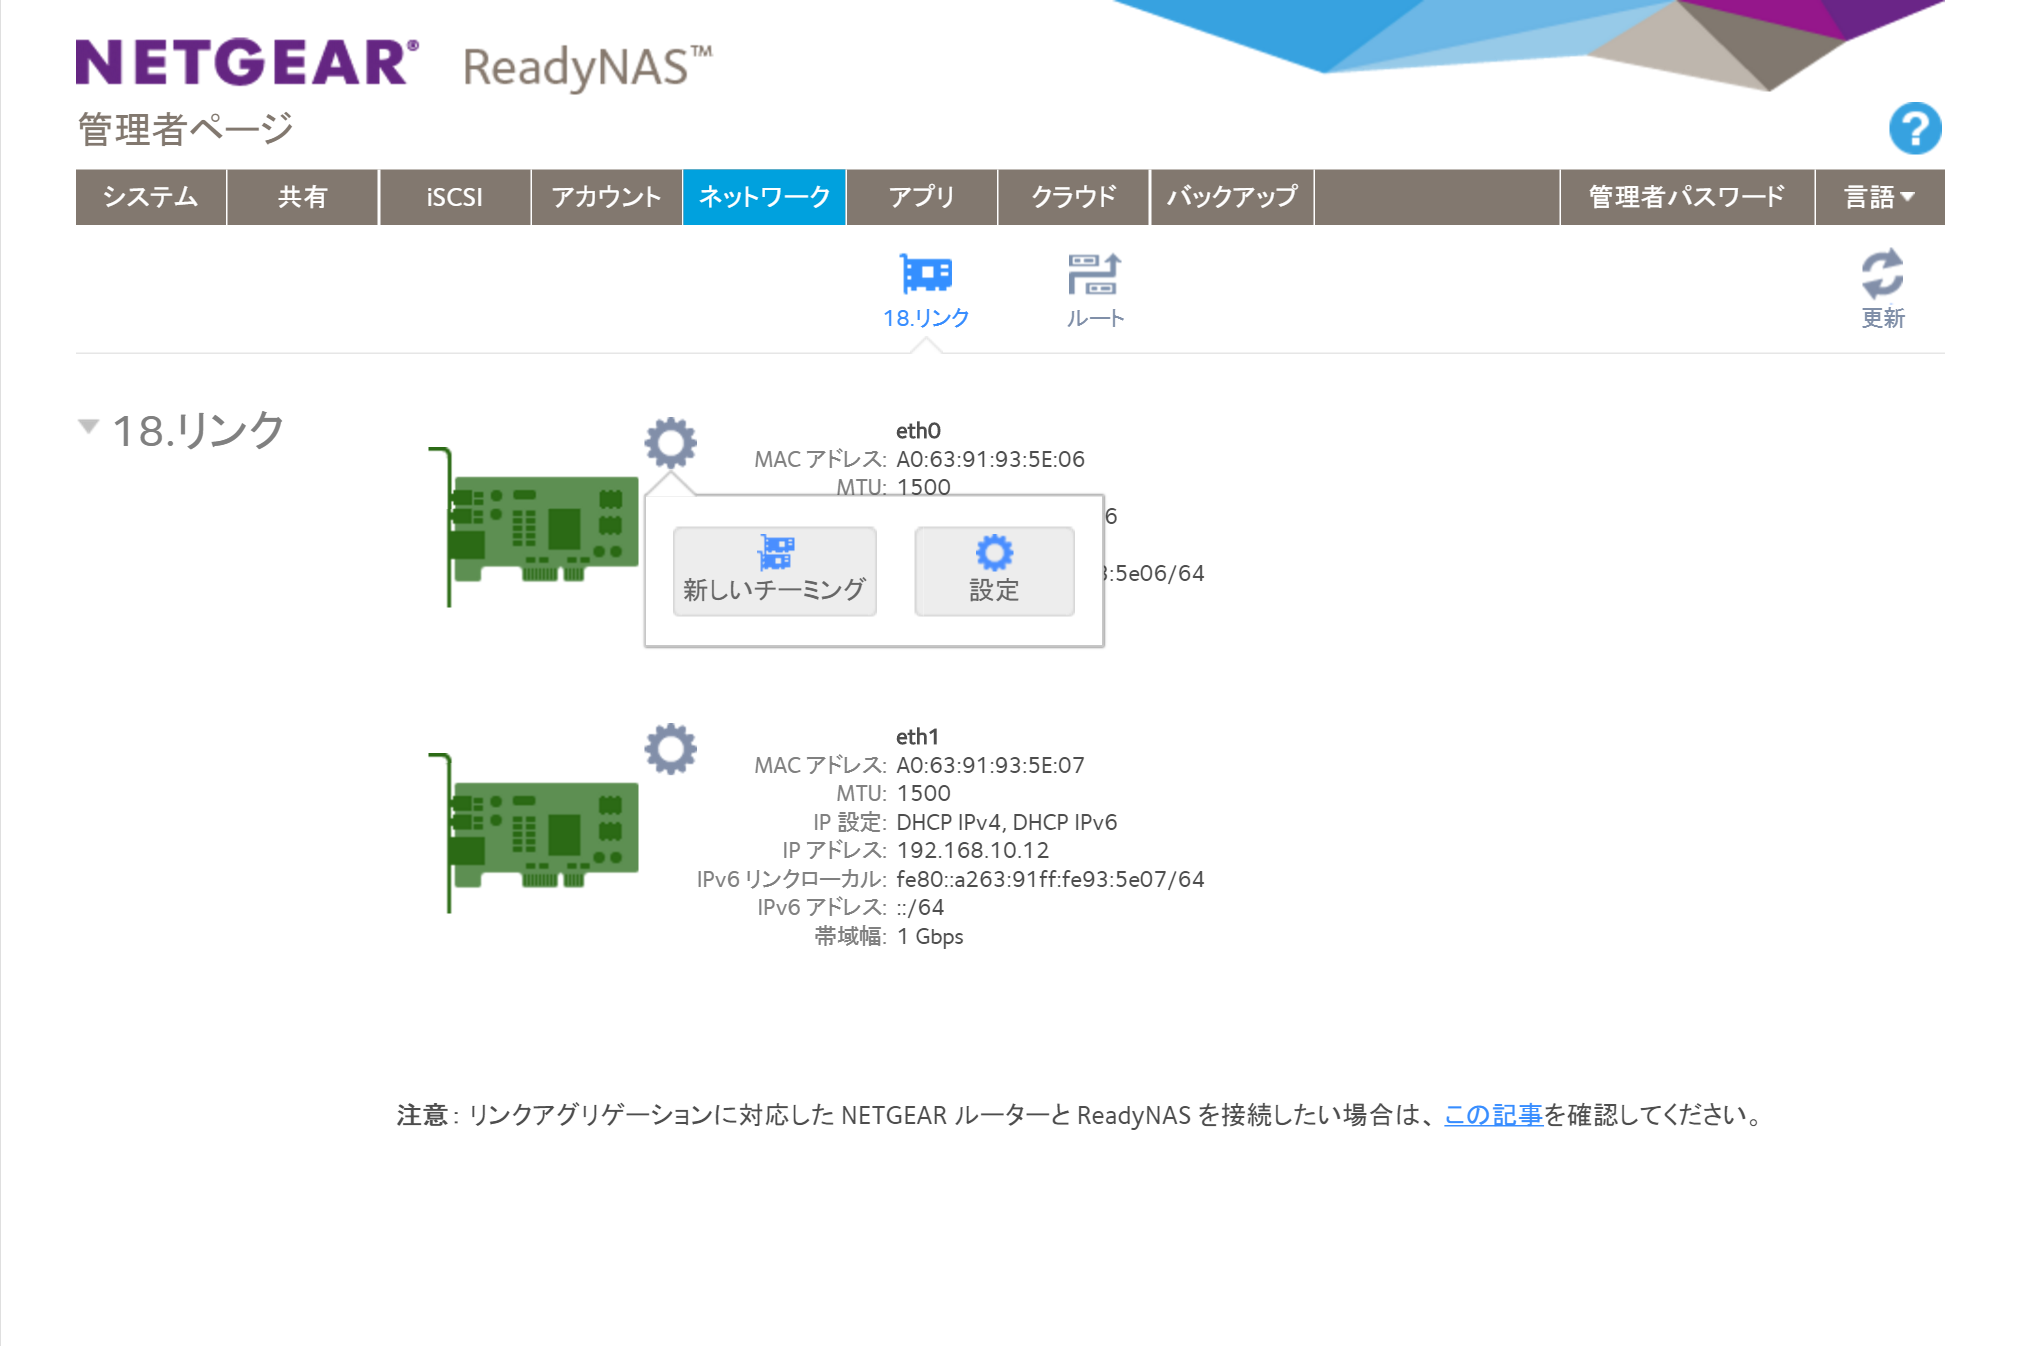Click the 18.リンク section heading text
The width and height of the screenshot is (2019, 1346).
(x=198, y=430)
